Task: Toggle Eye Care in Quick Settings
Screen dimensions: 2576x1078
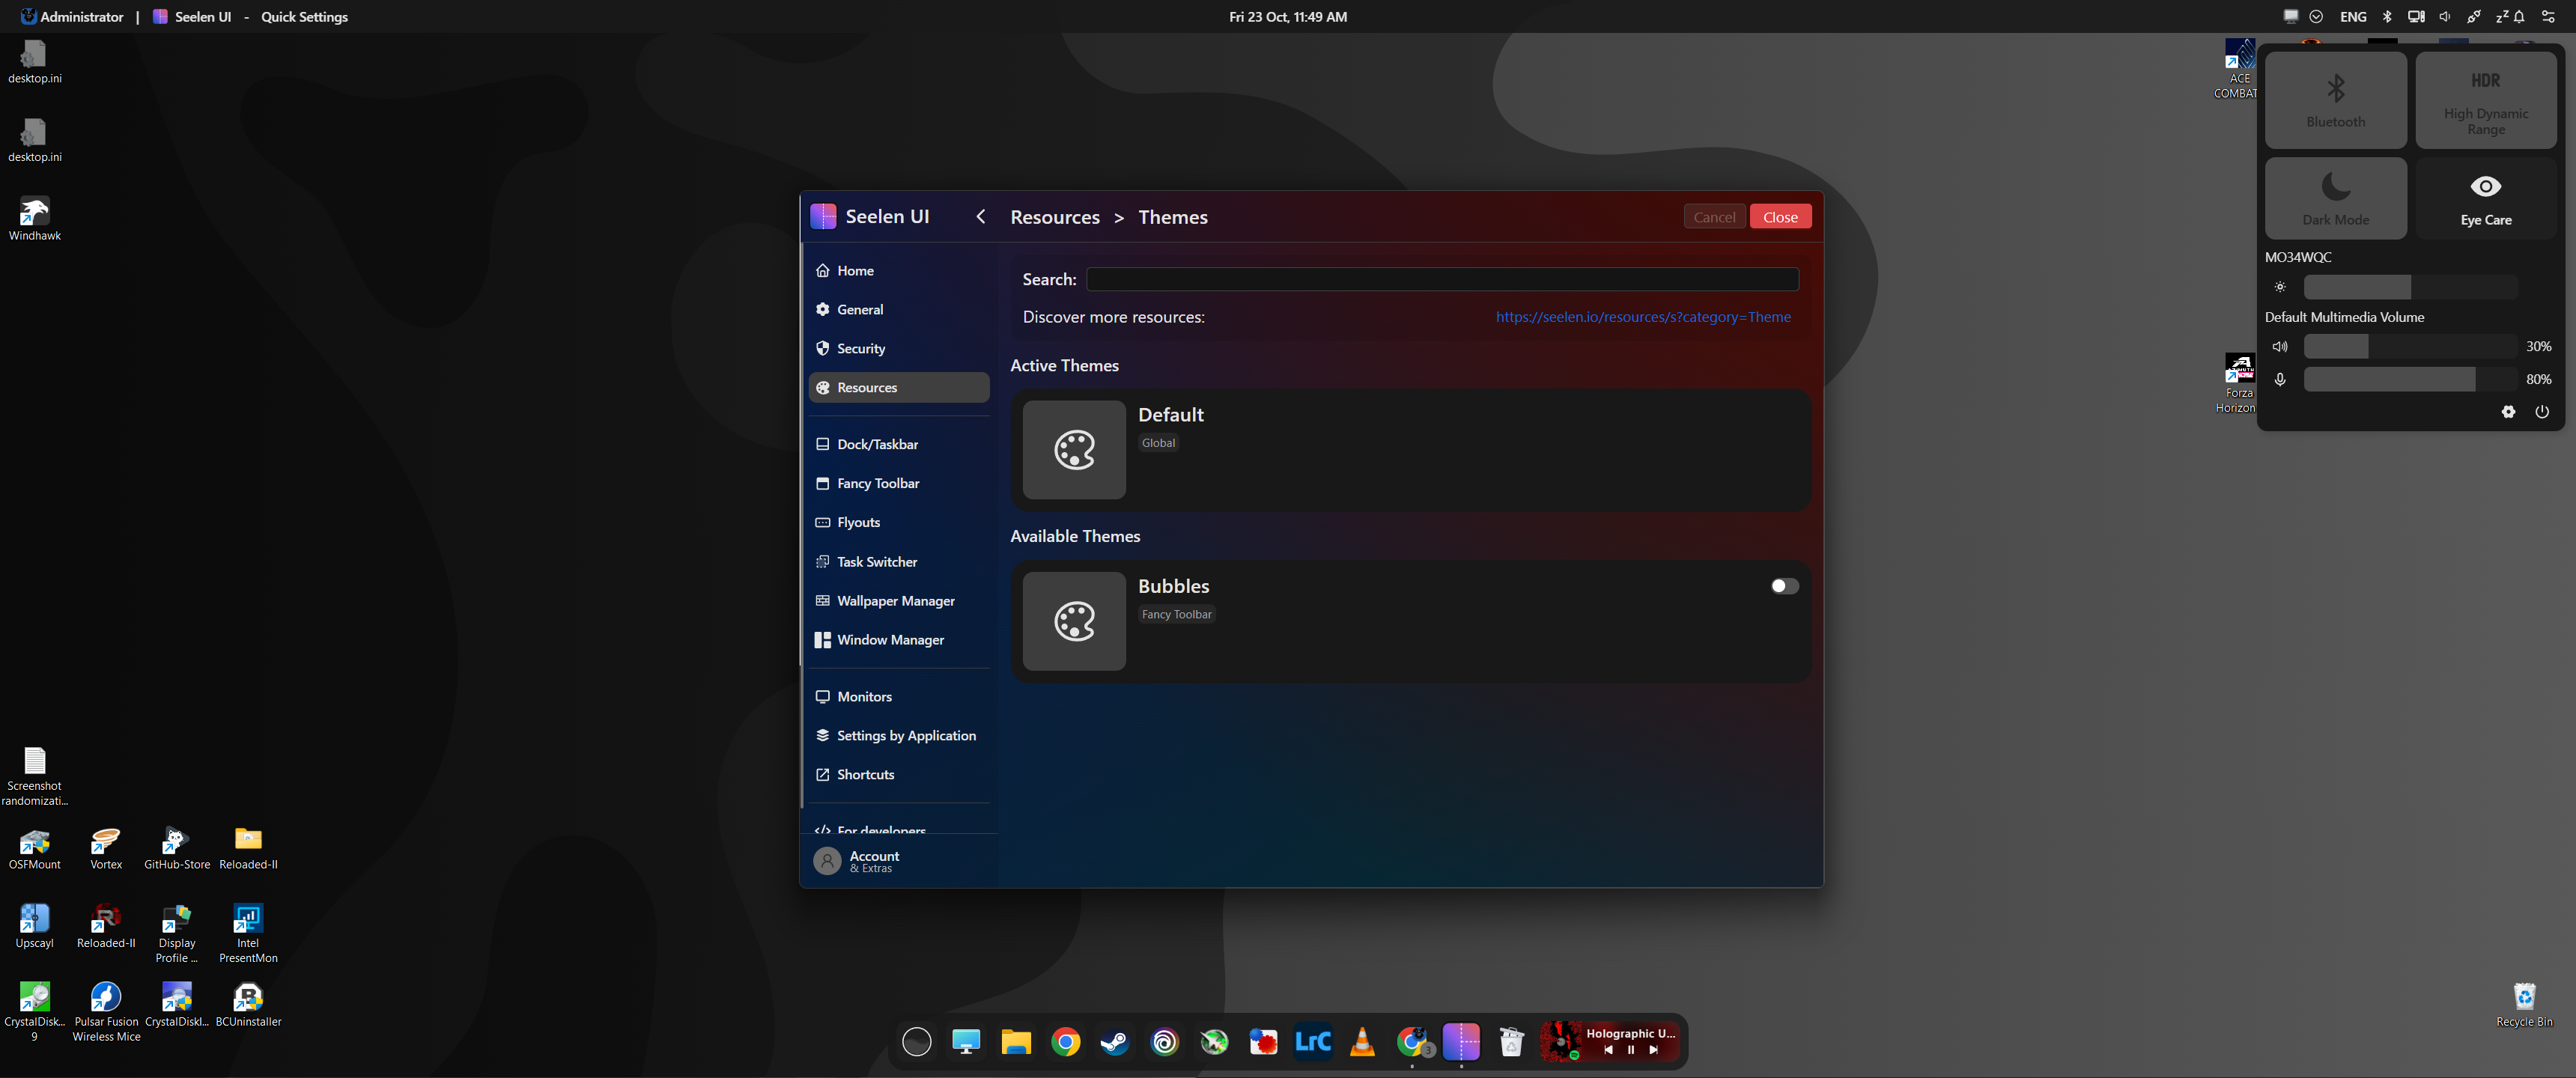Action: [2485, 198]
